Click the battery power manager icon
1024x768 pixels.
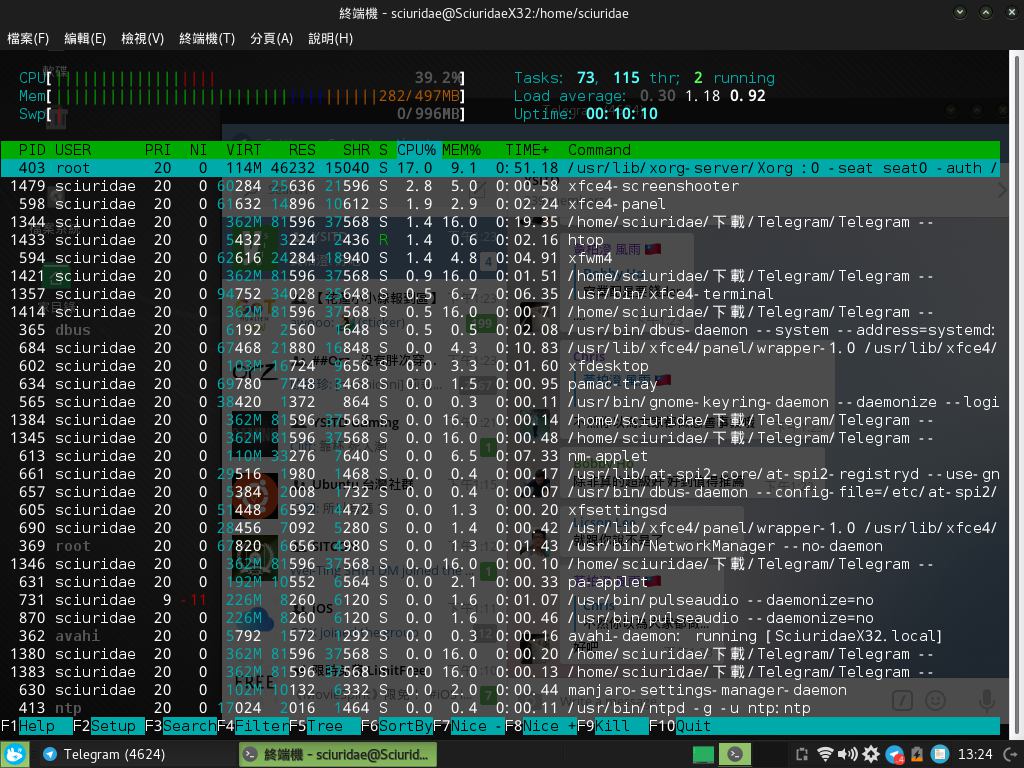click(x=917, y=754)
